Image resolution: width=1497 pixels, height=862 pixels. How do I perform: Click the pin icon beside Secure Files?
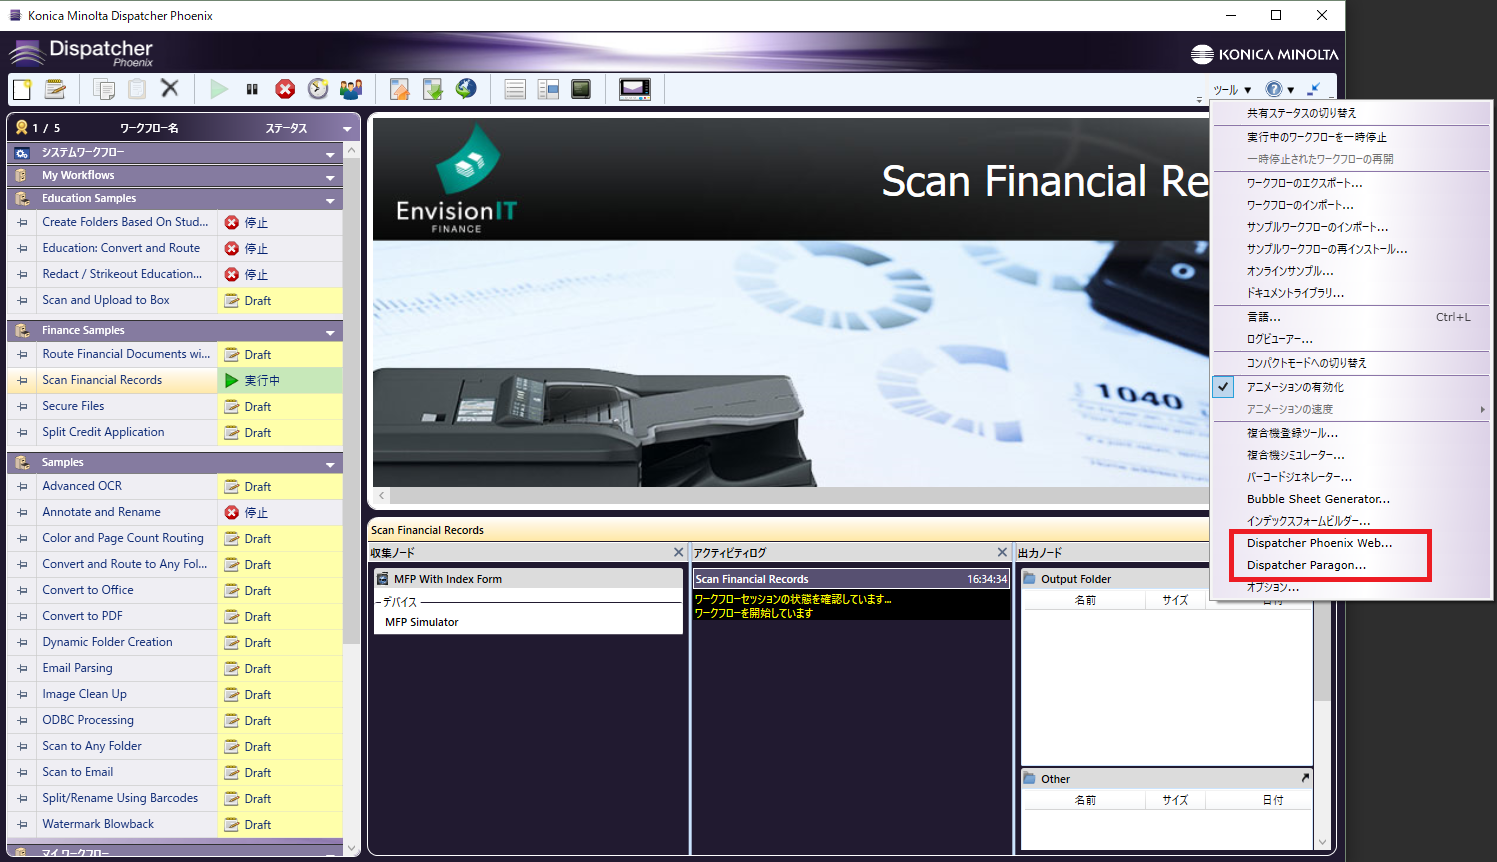[22, 407]
